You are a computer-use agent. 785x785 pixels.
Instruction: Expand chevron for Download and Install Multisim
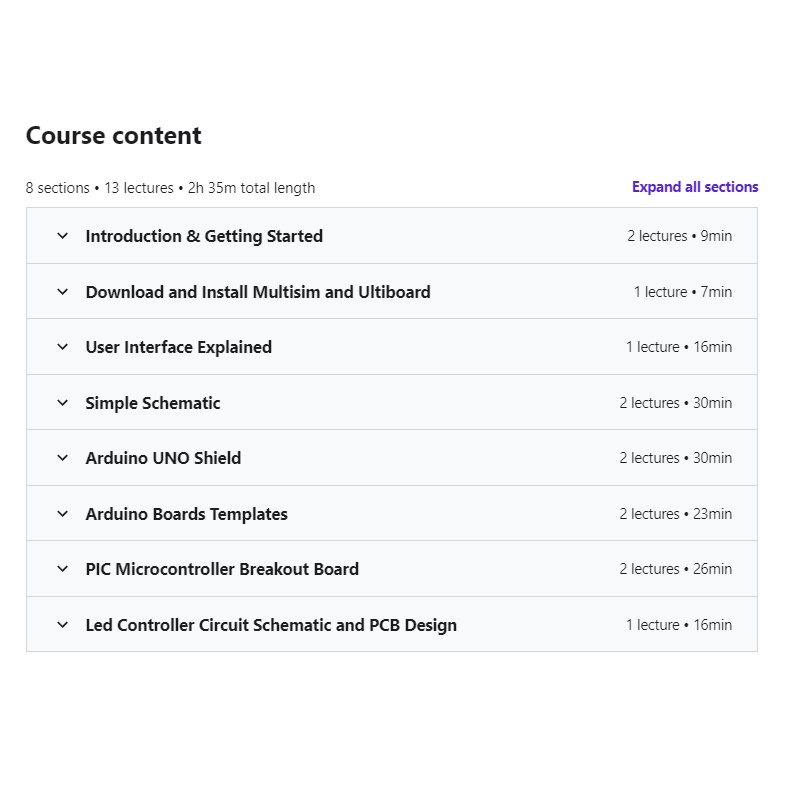(63, 292)
